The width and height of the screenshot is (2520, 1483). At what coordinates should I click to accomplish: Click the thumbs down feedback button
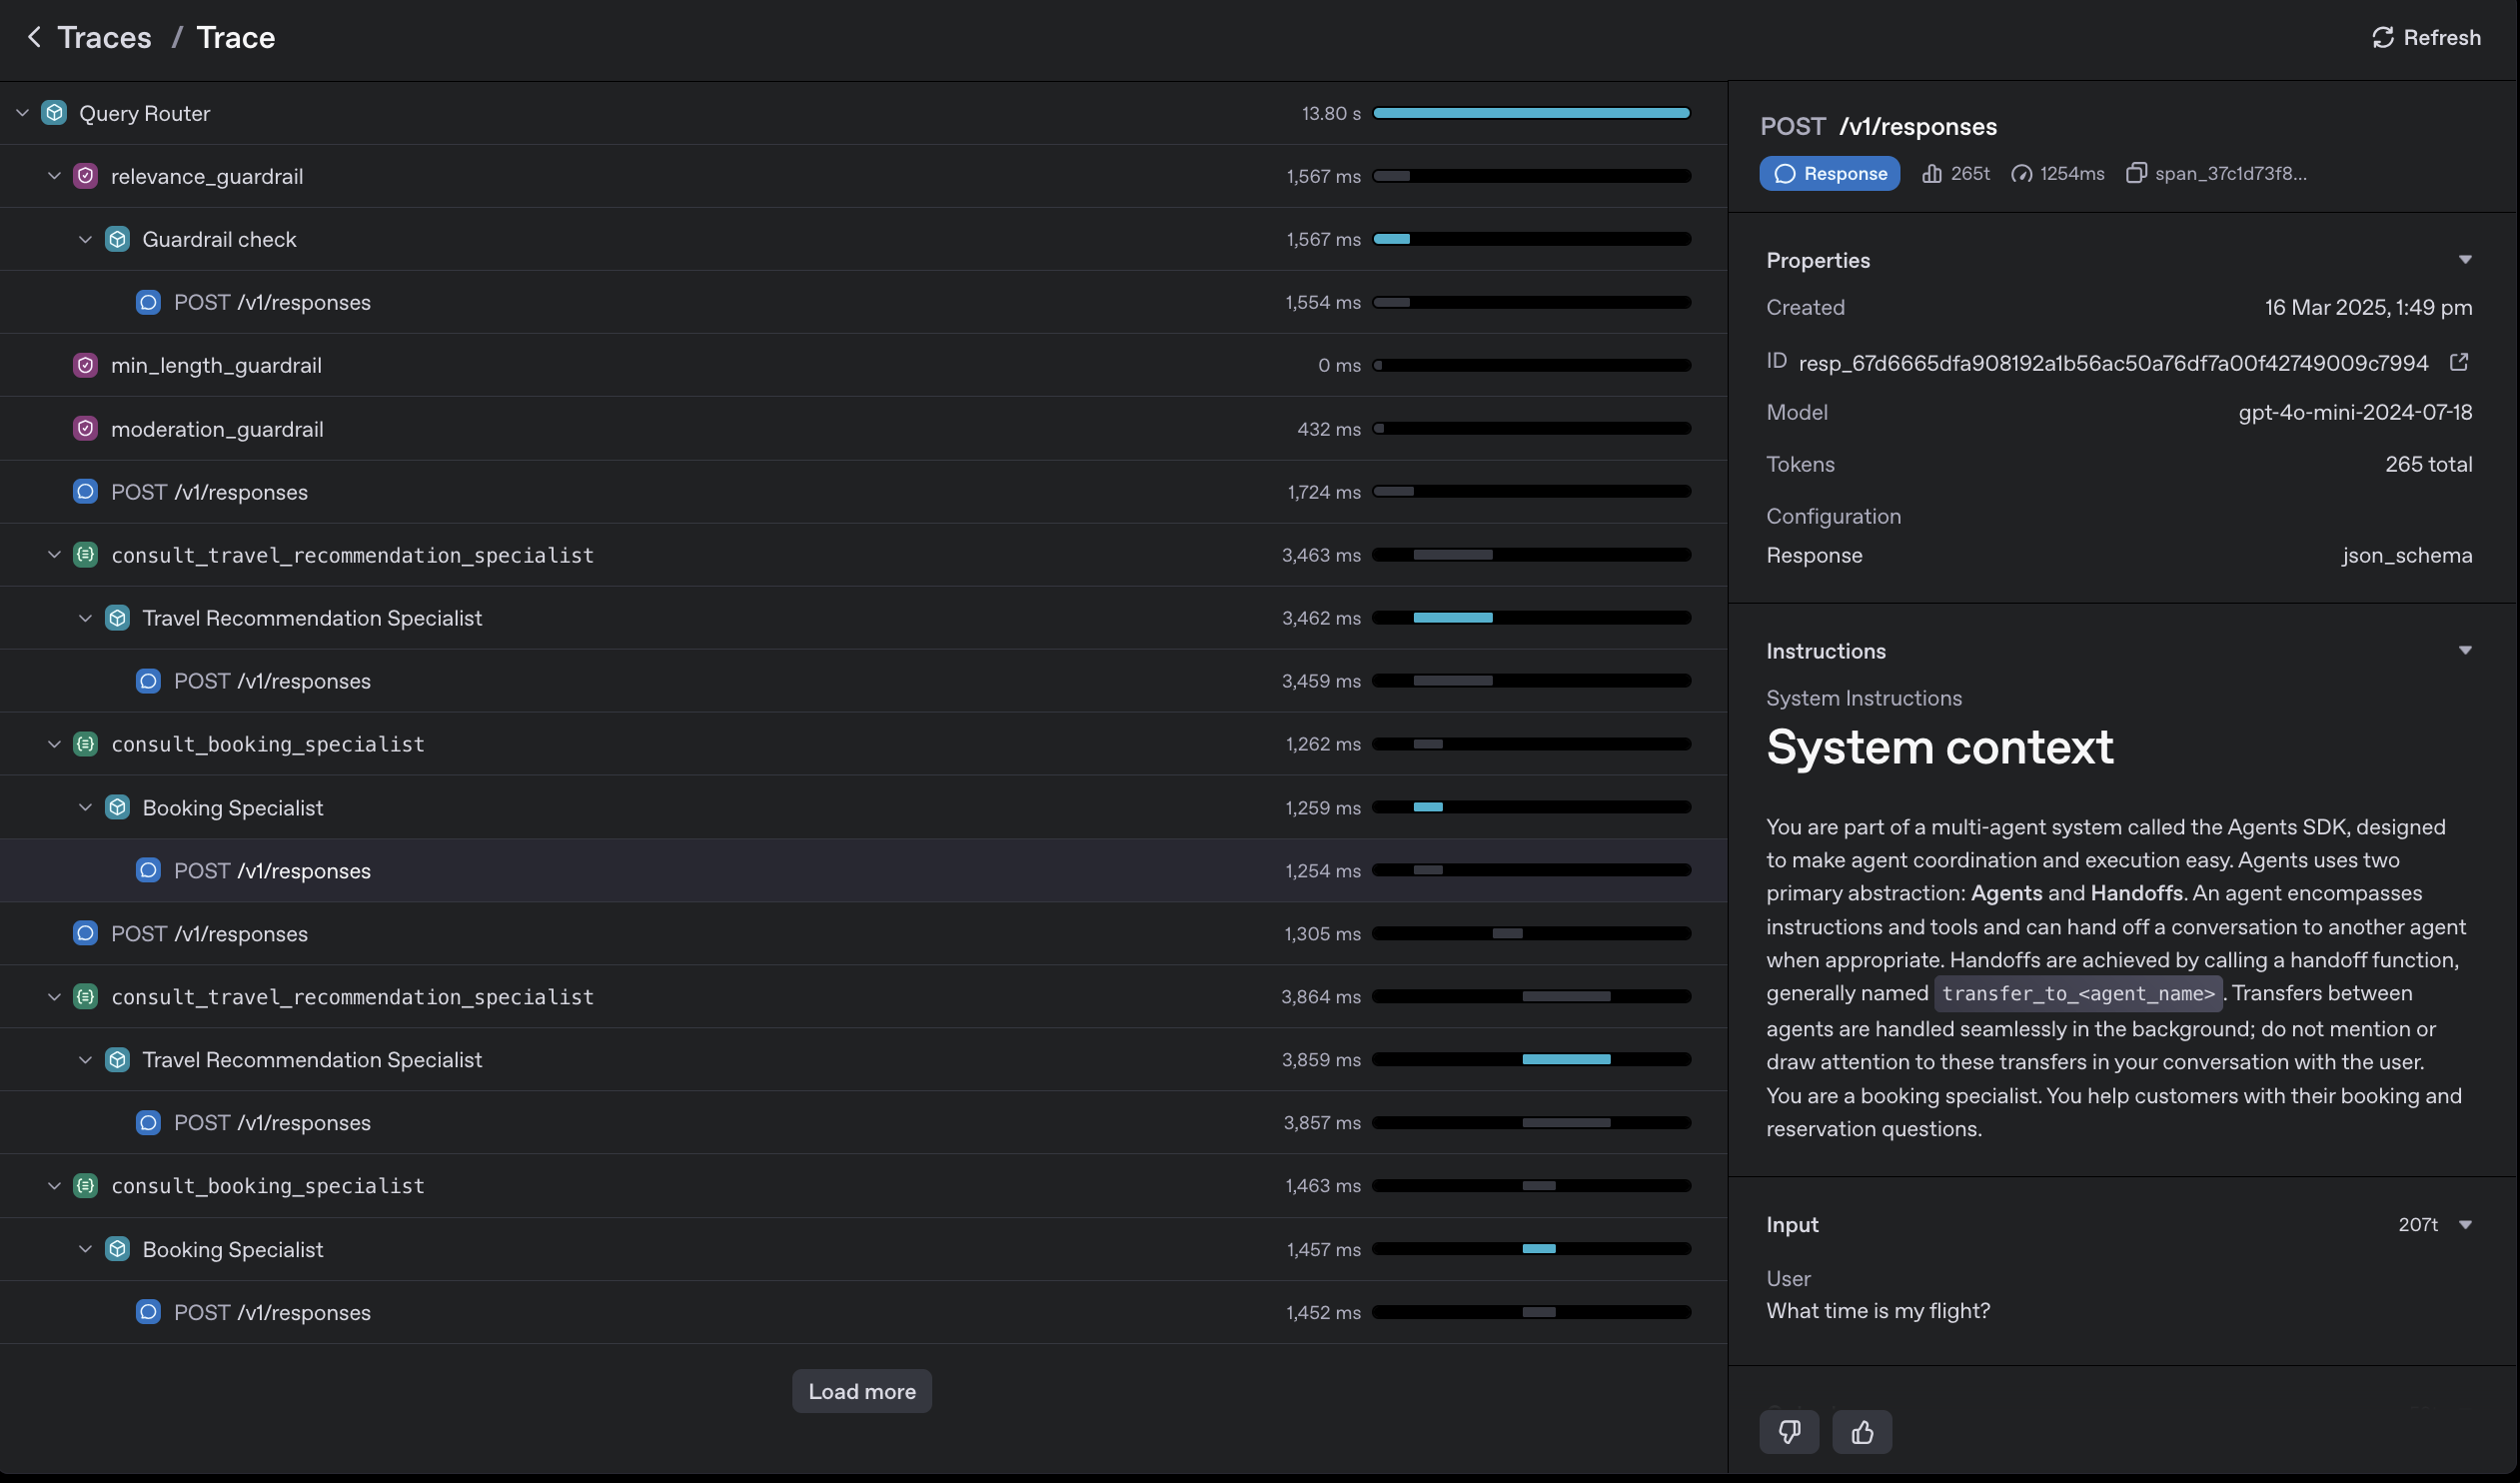1789,1432
